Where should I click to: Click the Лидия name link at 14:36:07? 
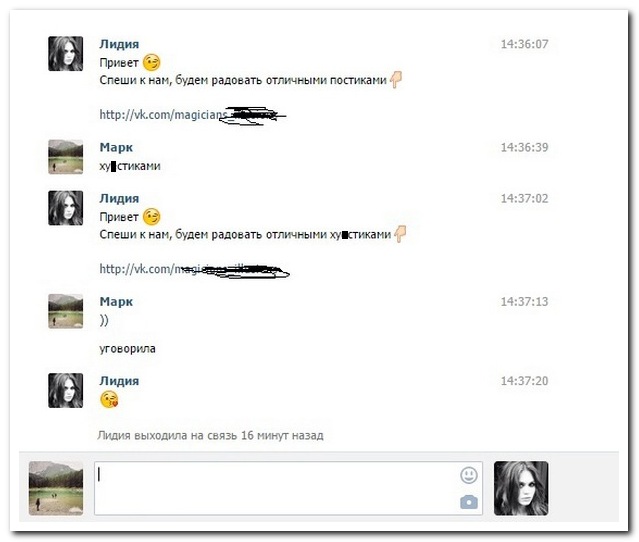point(119,44)
